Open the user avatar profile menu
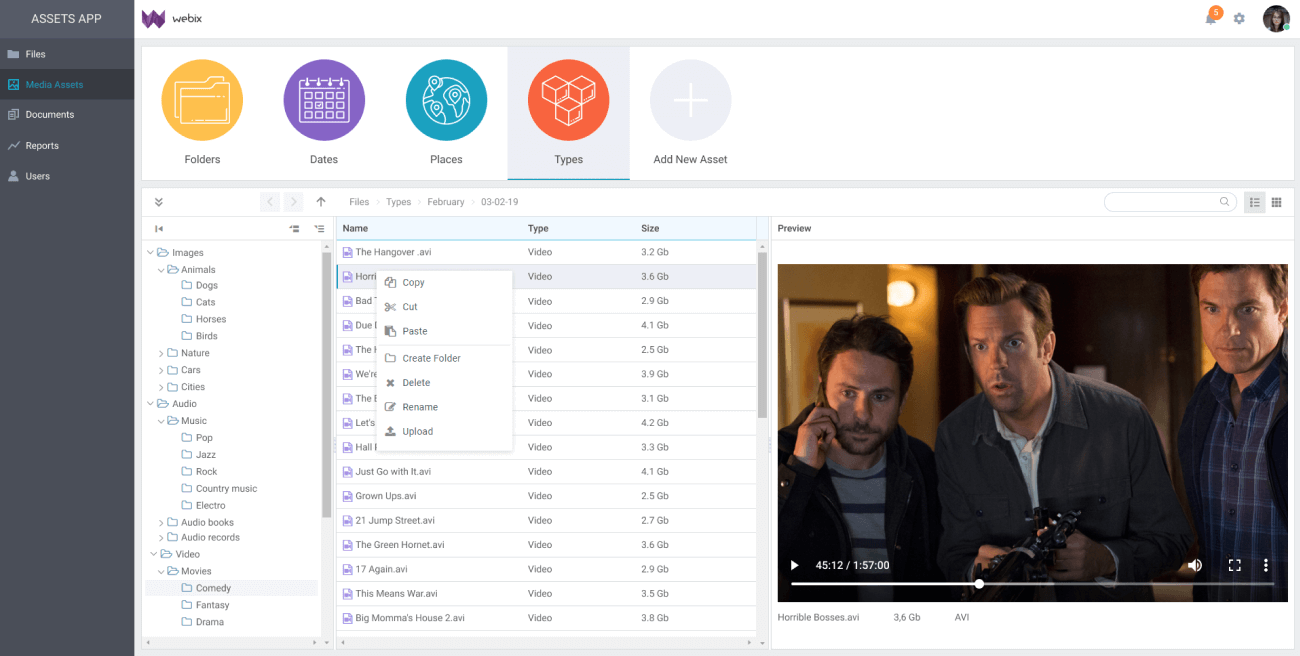 point(1276,19)
